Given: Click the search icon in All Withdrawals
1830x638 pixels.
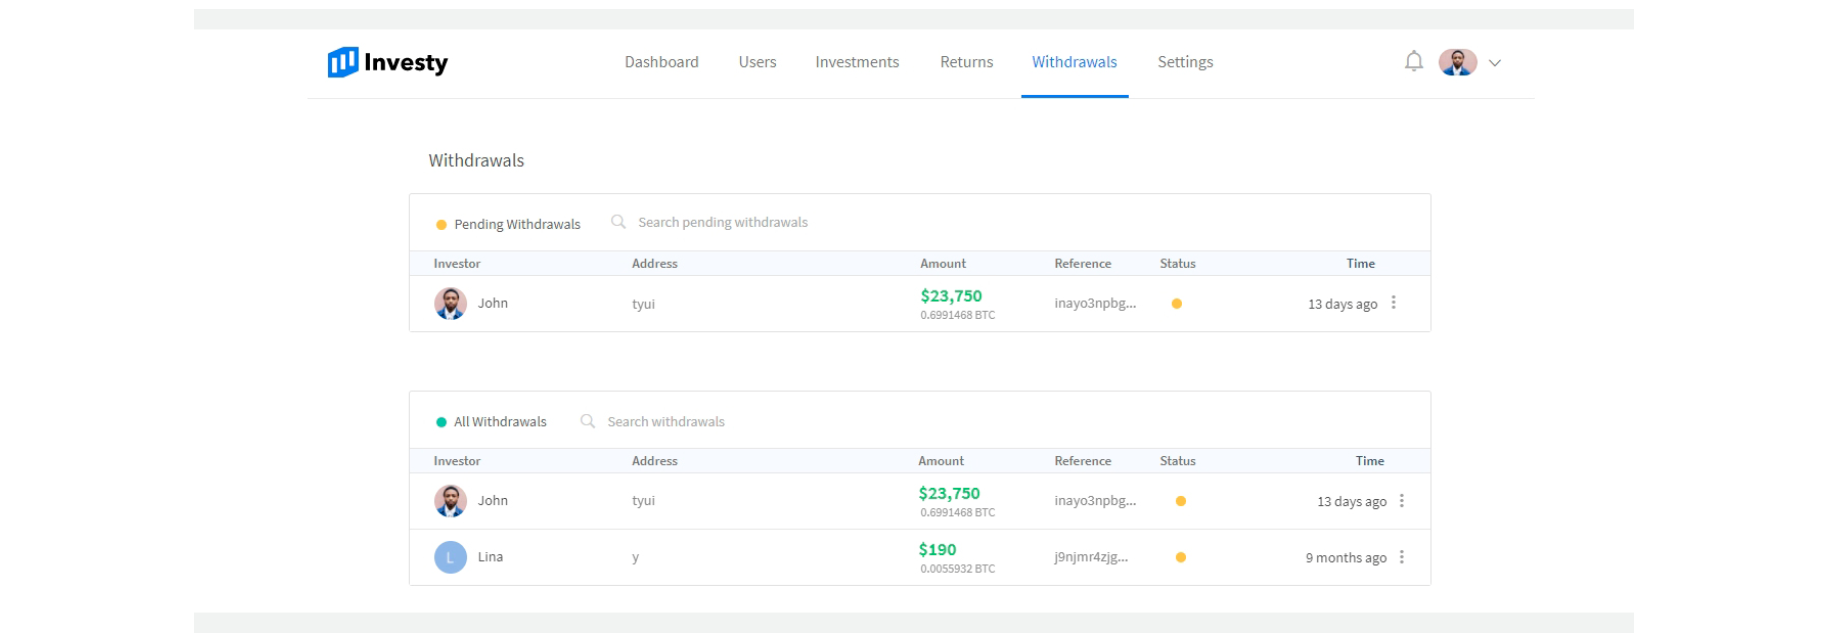Looking at the screenshot, I should point(588,422).
